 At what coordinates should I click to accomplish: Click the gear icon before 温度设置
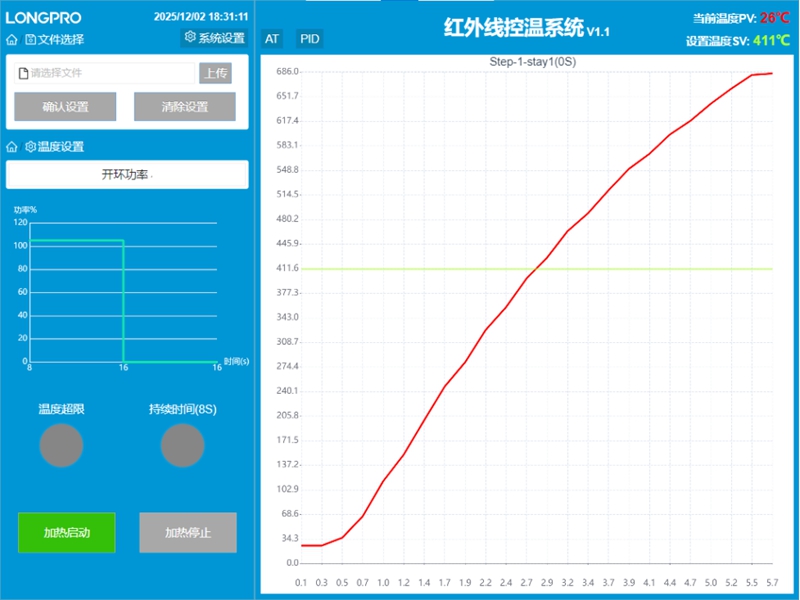point(31,146)
